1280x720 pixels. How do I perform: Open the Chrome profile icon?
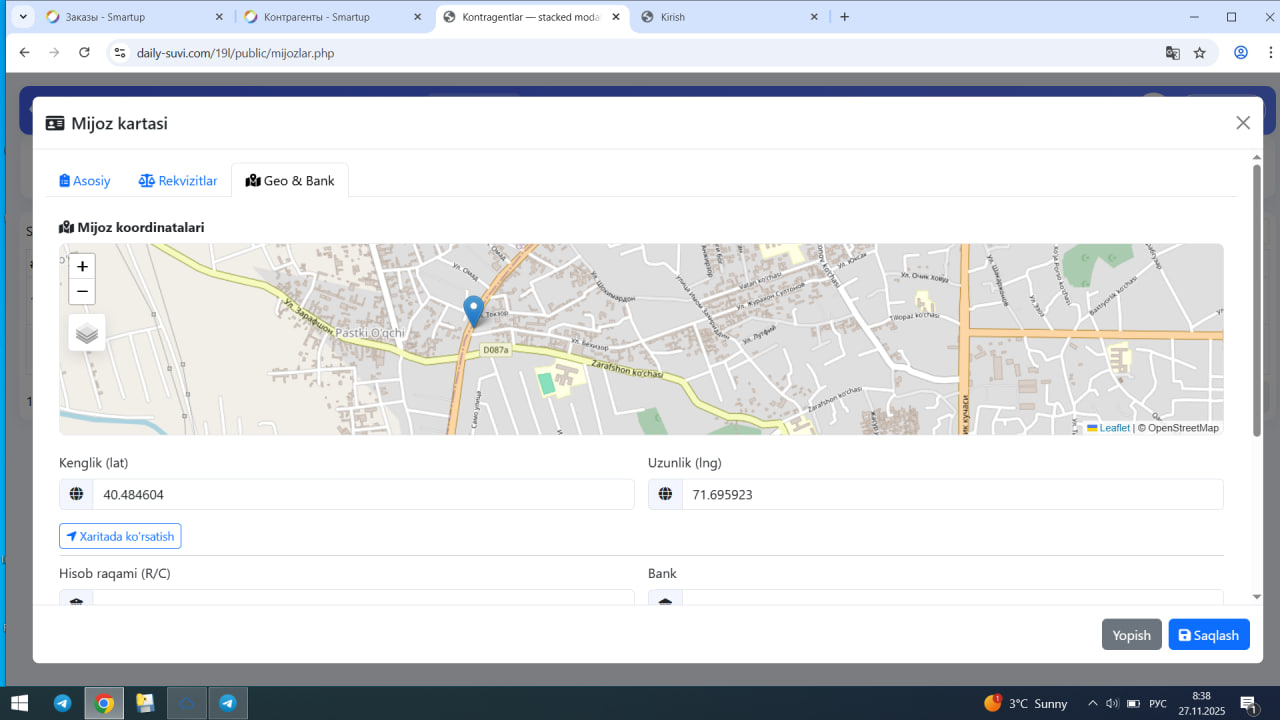(1241, 53)
